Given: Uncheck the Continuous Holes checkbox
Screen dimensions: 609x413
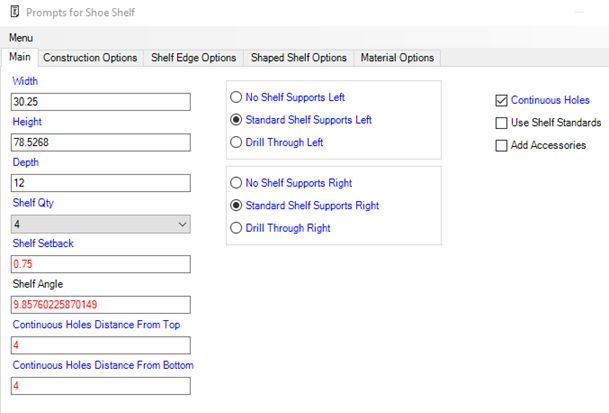Looking at the screenshot, I should pos(502,100).
